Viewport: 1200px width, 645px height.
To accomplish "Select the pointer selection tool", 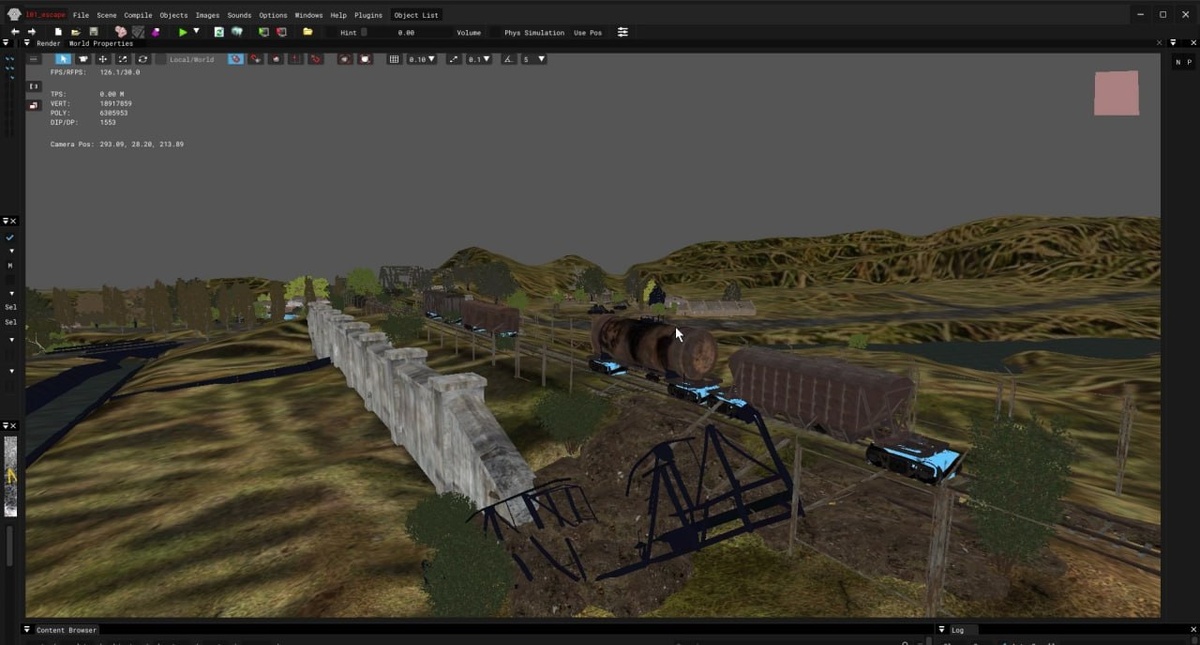I will (x=63, y=59).
